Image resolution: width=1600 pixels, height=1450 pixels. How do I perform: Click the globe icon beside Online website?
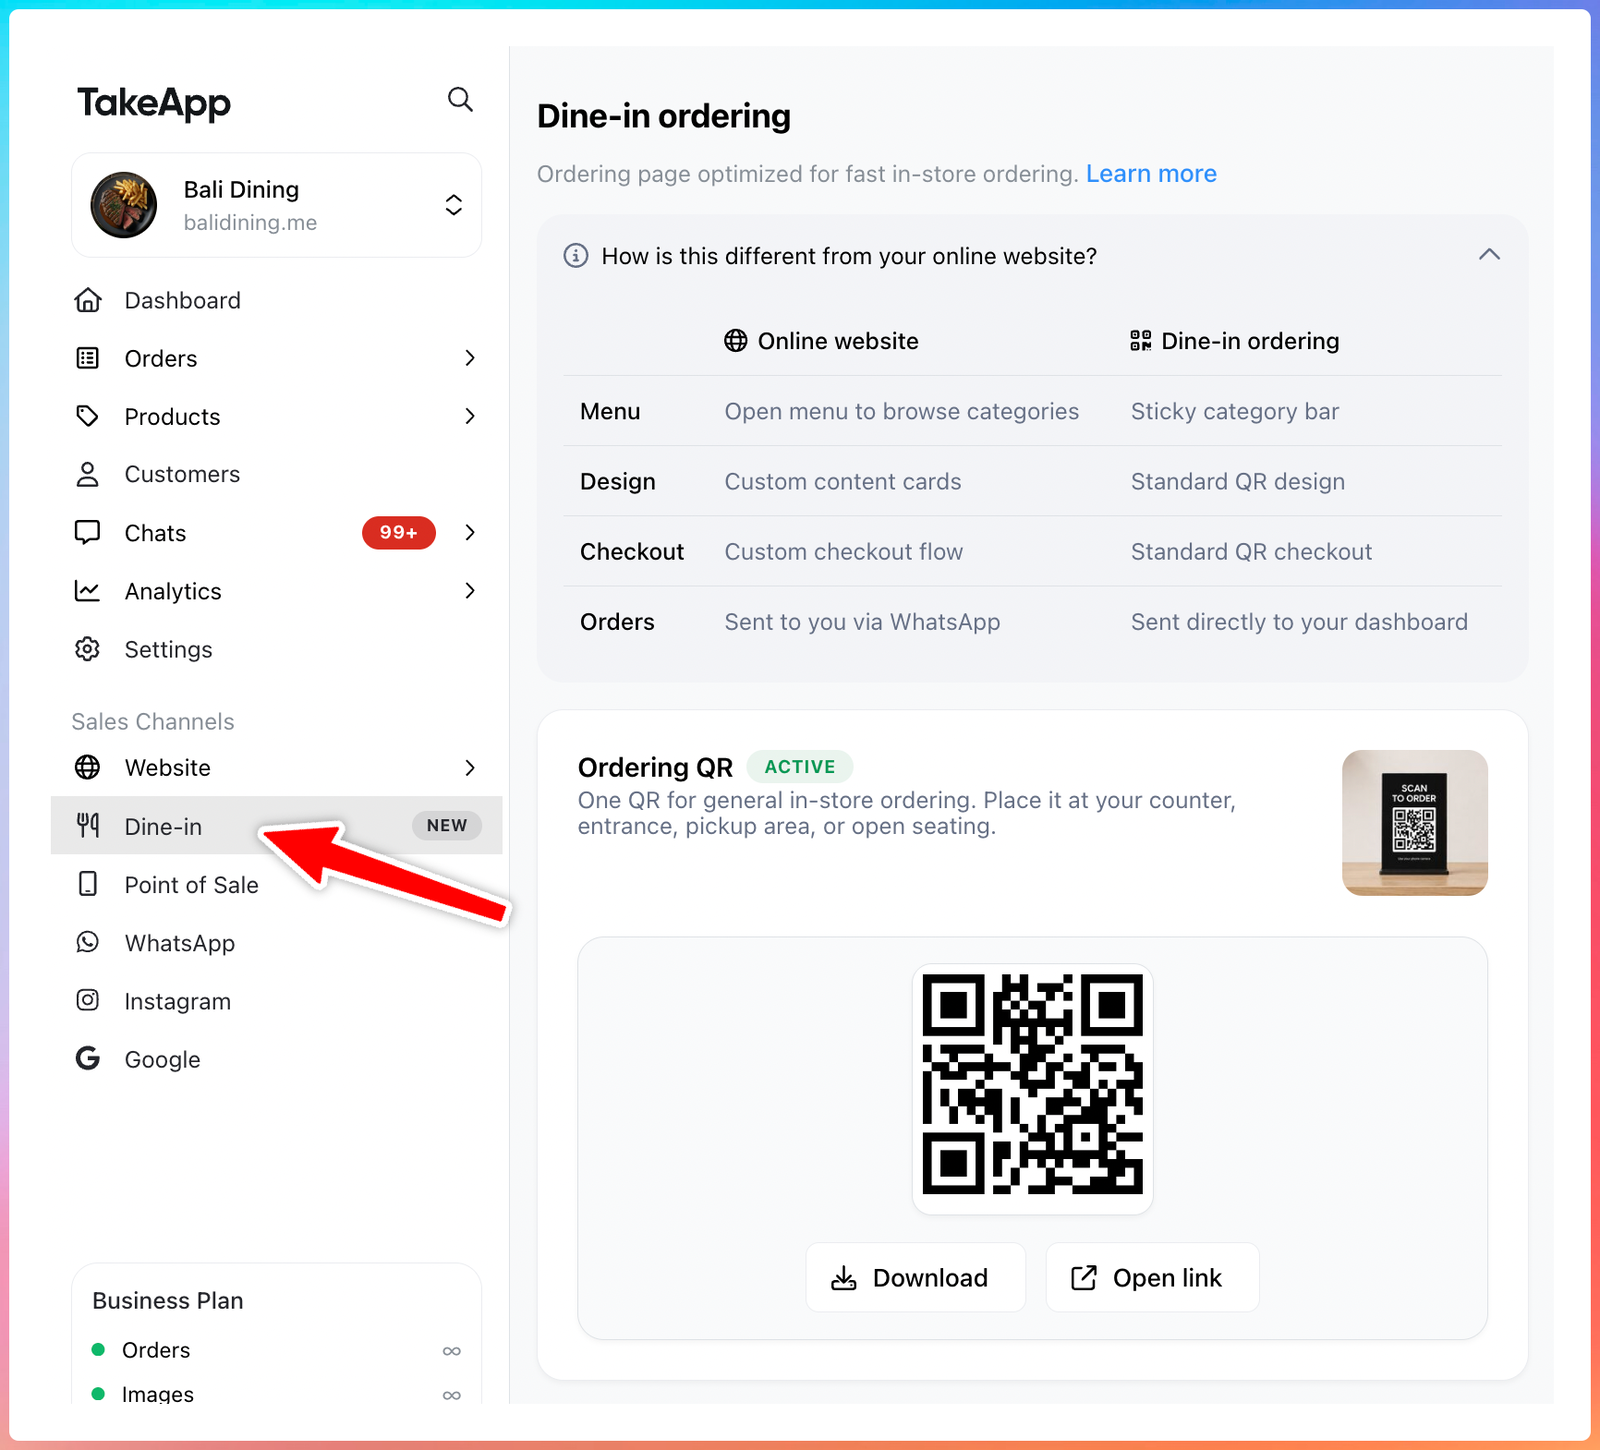736,341
